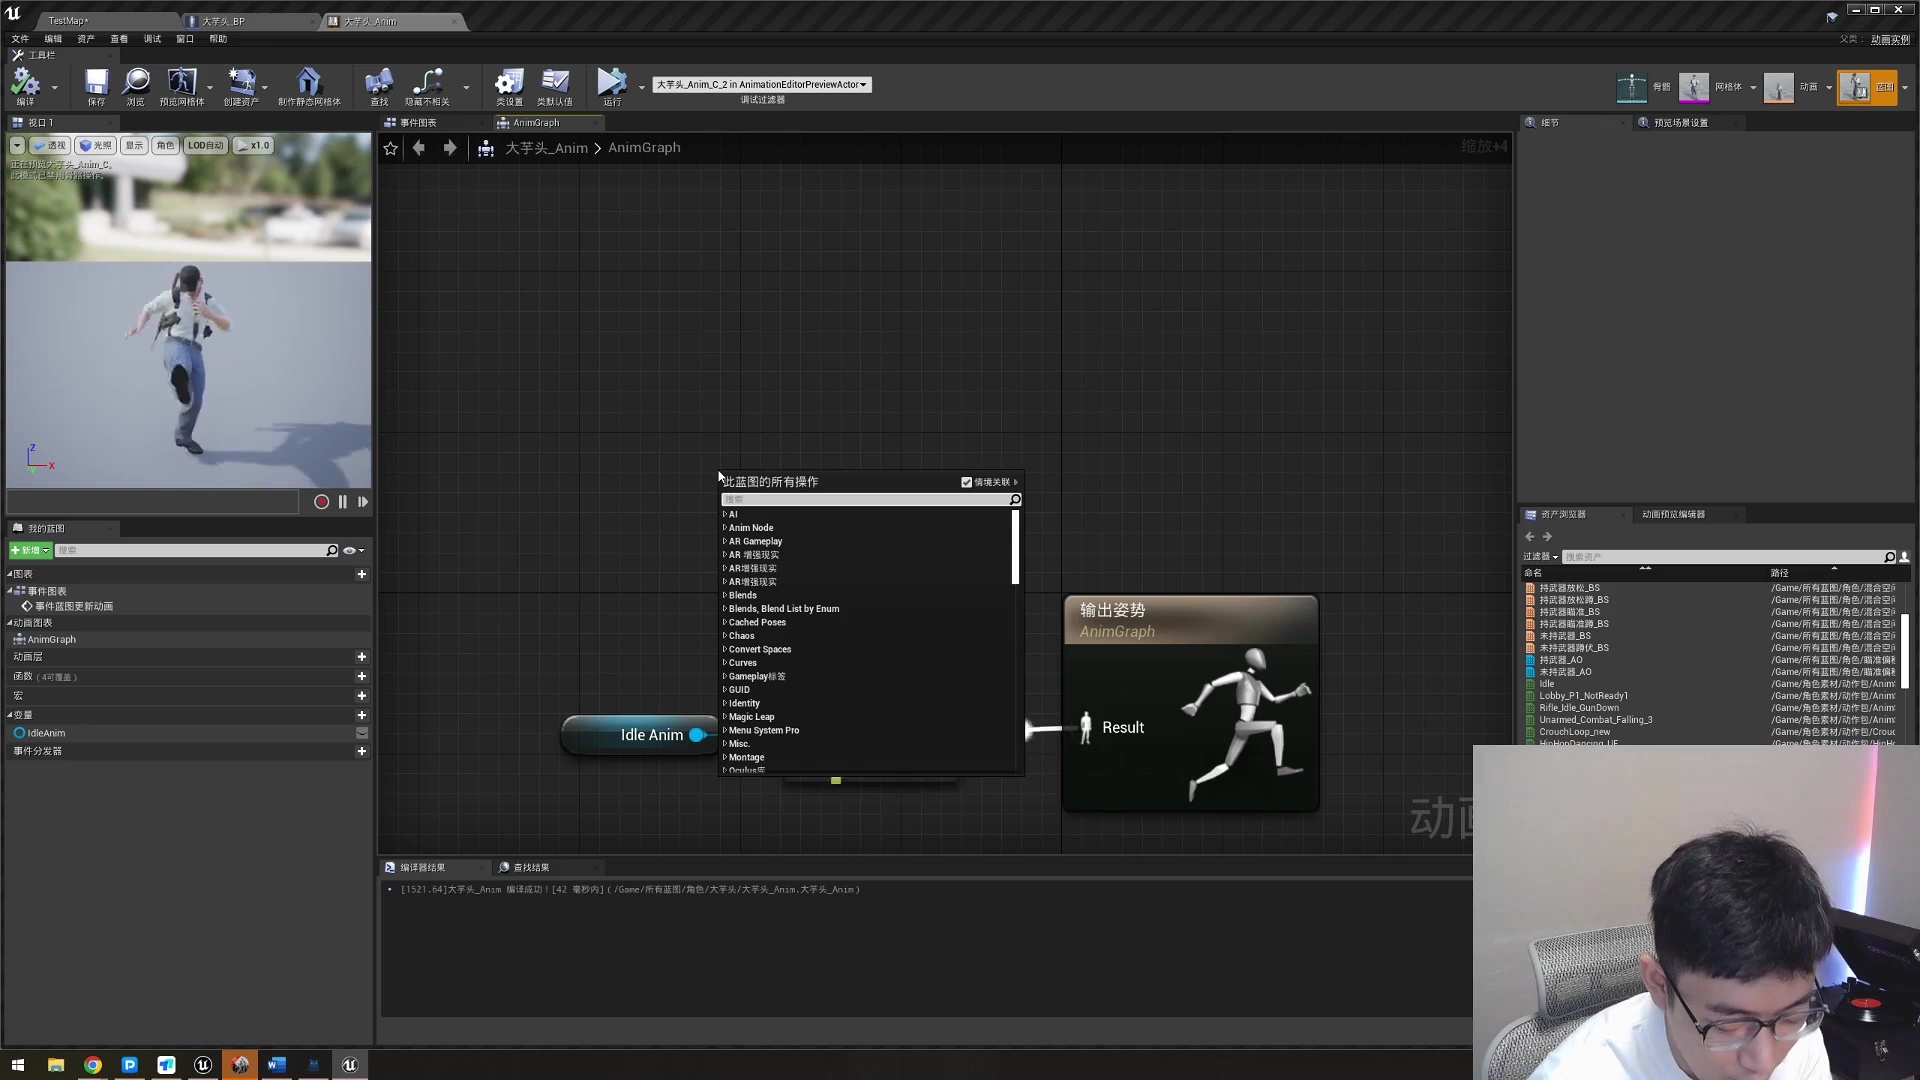Screen dimensions: 1920x1080
Task: Expand the Montage category in the action list
Action: (x=746, y=757)
